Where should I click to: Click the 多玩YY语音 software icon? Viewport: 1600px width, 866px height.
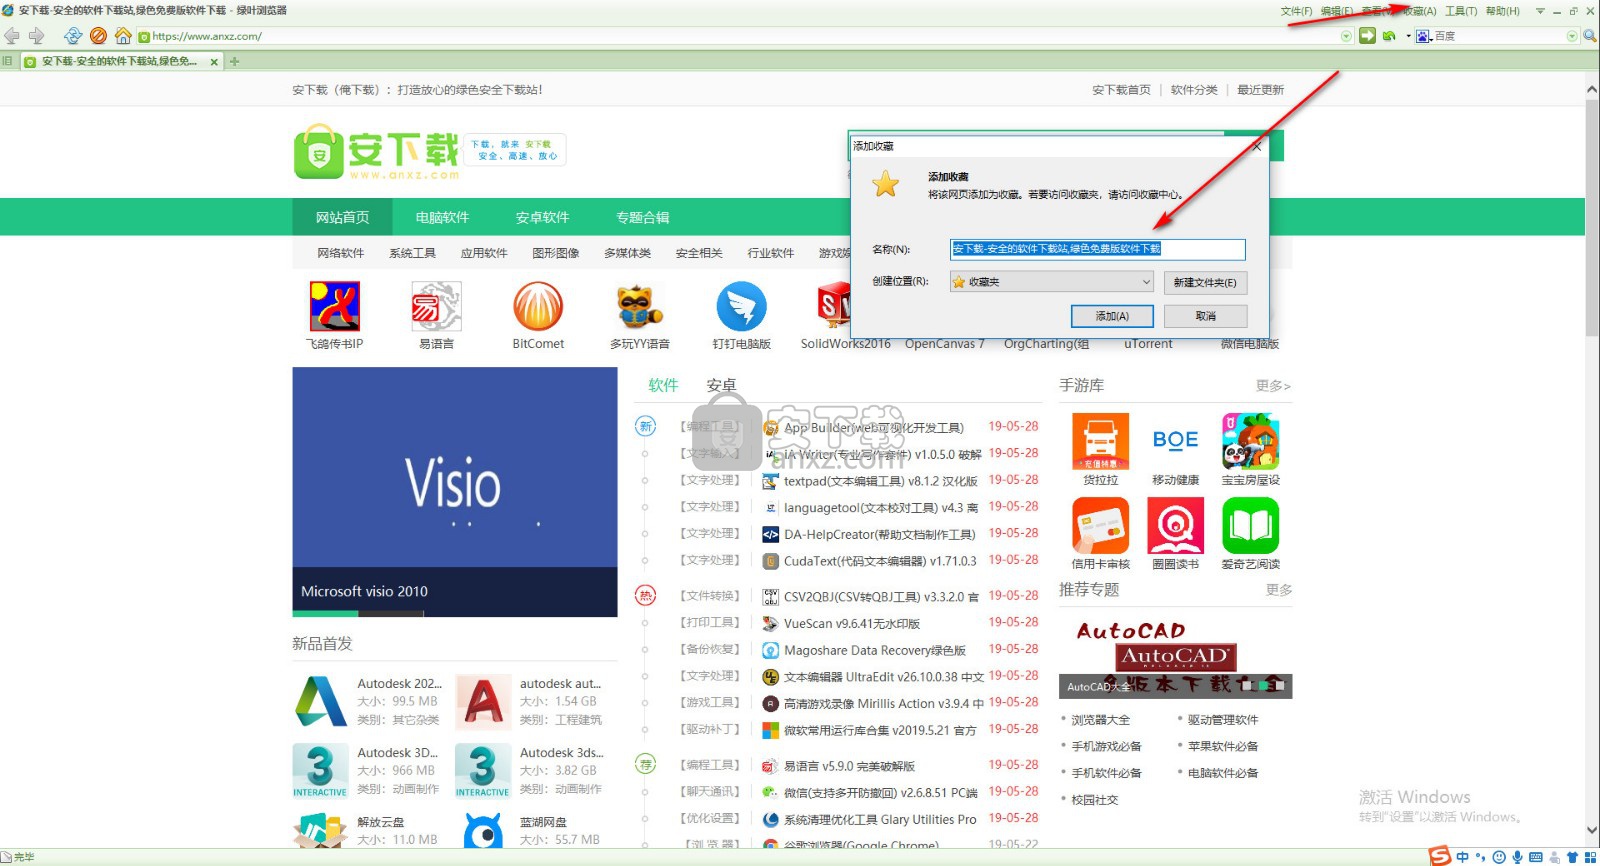640,306
